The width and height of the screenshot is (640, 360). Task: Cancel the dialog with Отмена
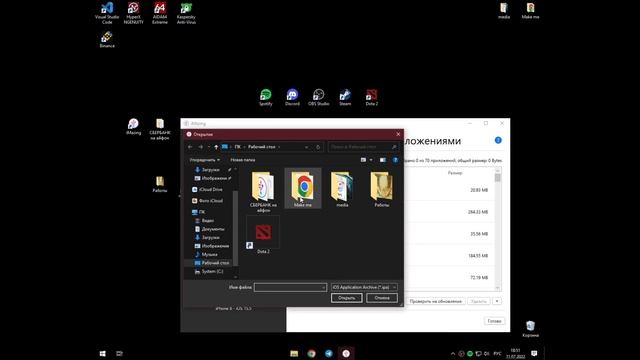coord(382,298)
